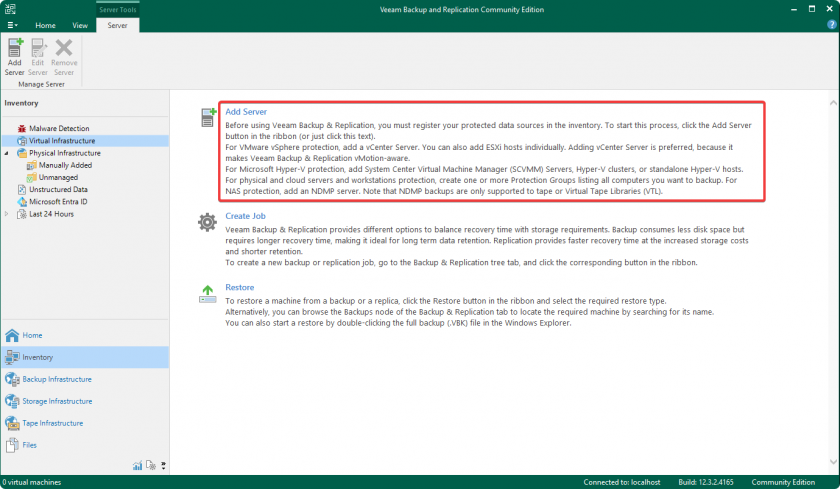This screenshot has width=840, height=489.
Task: Open the Malware Detection node
Action: click(58, 128)
